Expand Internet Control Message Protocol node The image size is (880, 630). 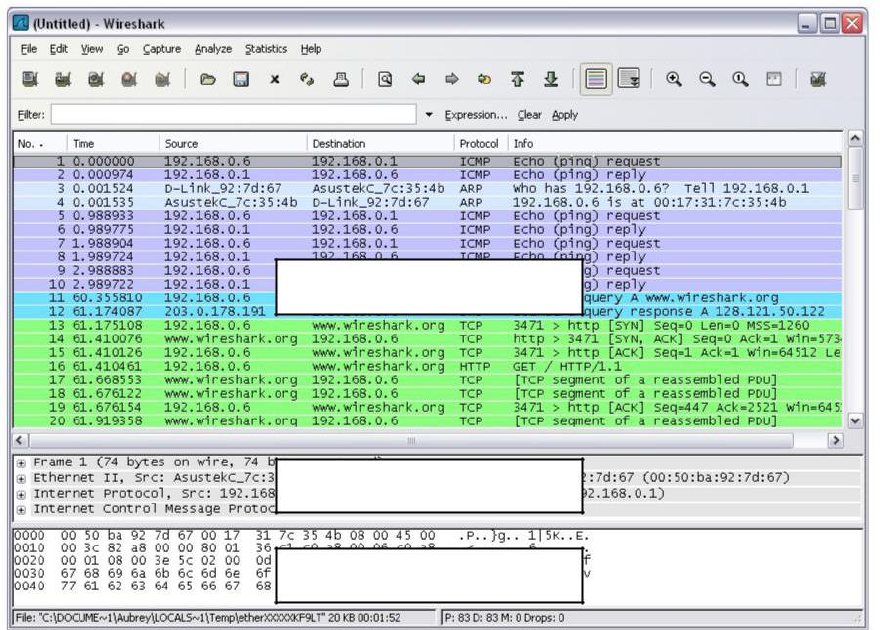(21, 510)
